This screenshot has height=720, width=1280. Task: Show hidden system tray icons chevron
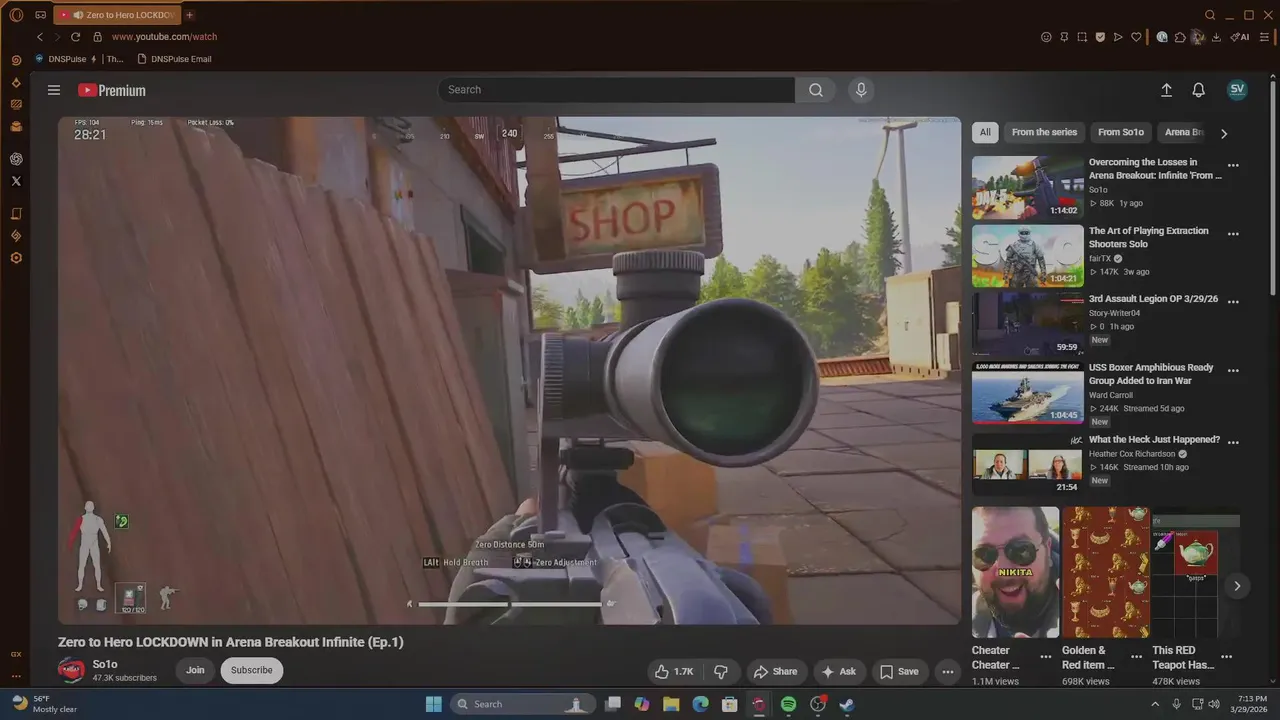(1155, 704)
